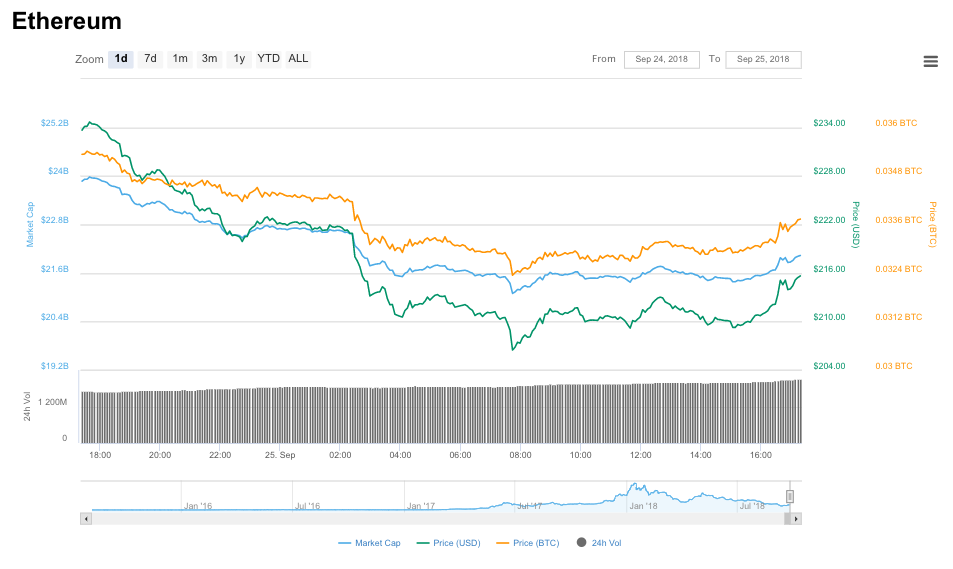
Task: Select the YTD zoom range
Action: pyautogui.click(x=268, y=59)
